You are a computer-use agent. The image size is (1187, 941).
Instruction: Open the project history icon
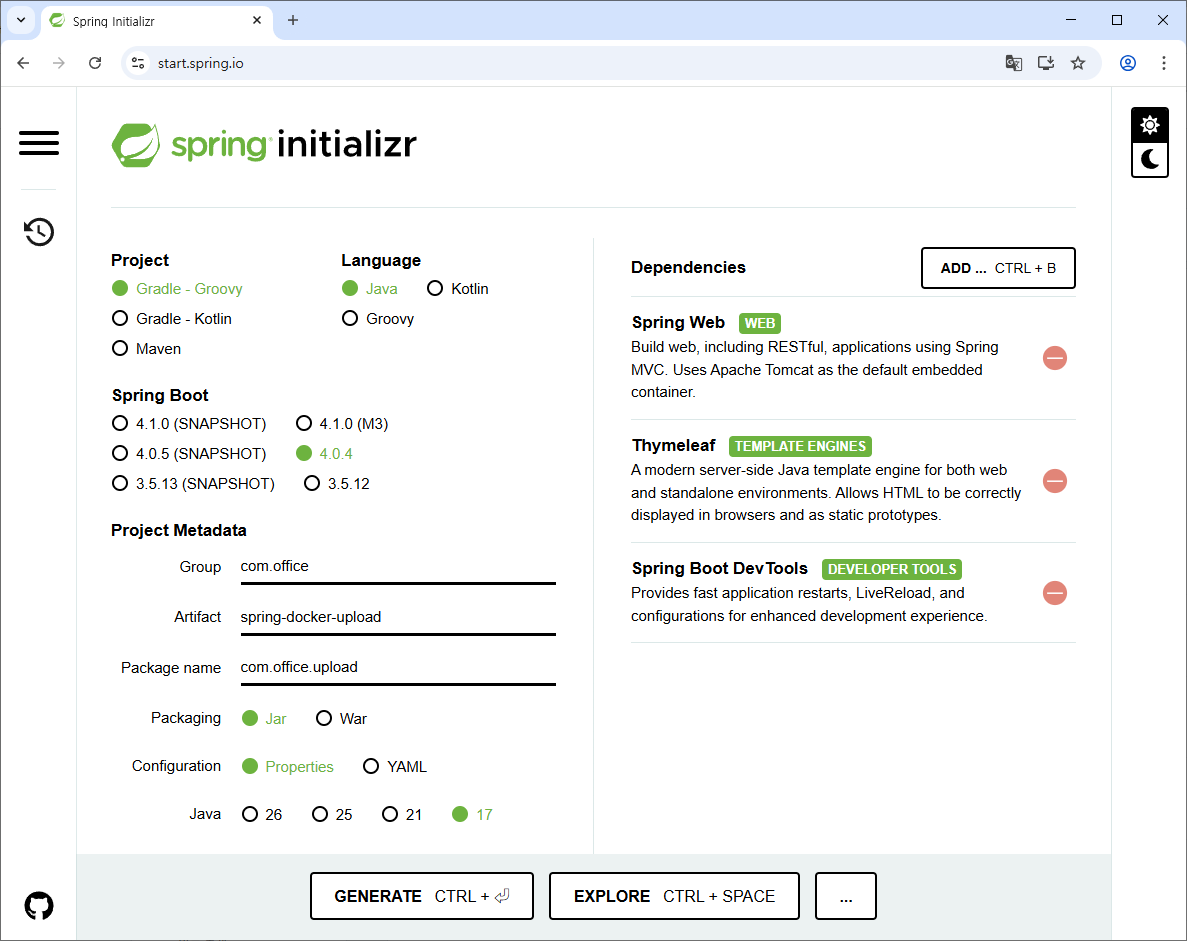[x=39, y=232]
